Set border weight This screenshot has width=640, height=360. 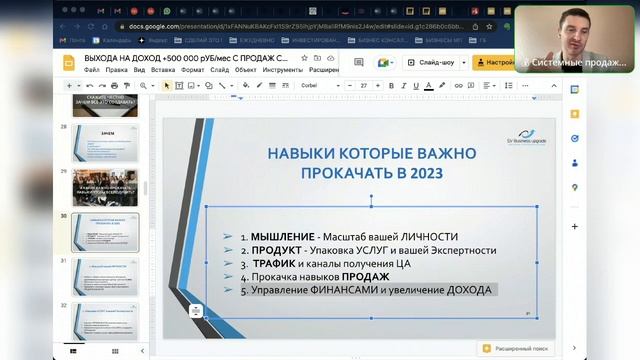tap(272, 85)
